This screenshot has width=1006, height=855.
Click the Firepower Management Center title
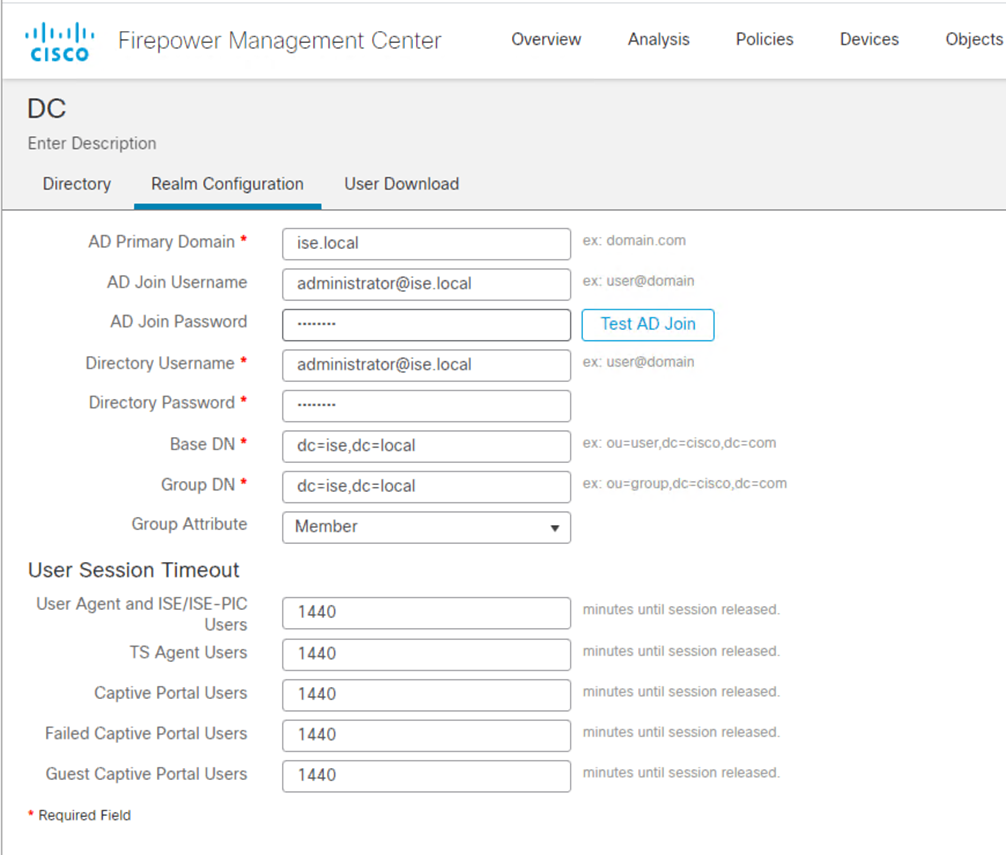coord(280,40)
